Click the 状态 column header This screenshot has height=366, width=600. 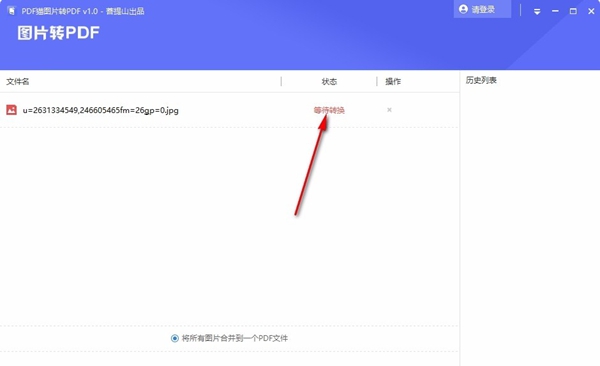pyautogui.click(x=329, y=81)
